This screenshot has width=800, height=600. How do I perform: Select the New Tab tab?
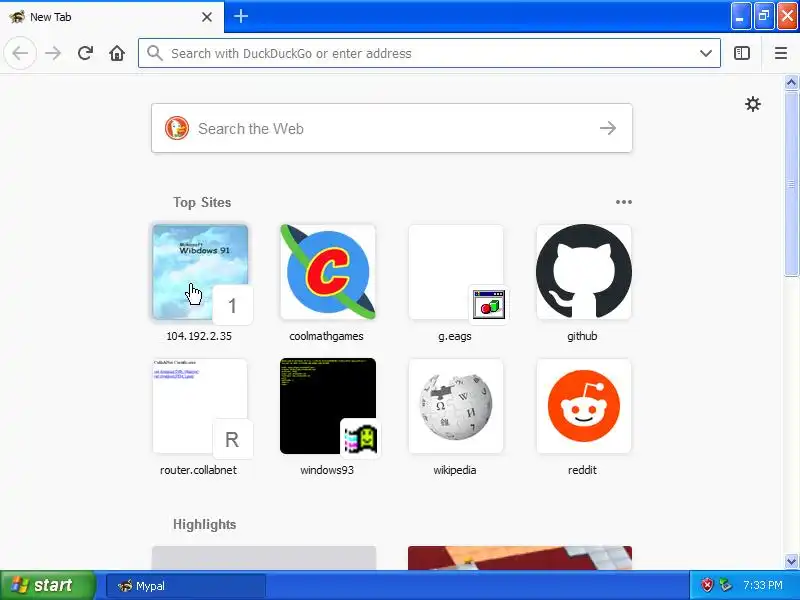click(x=112, y=17)
